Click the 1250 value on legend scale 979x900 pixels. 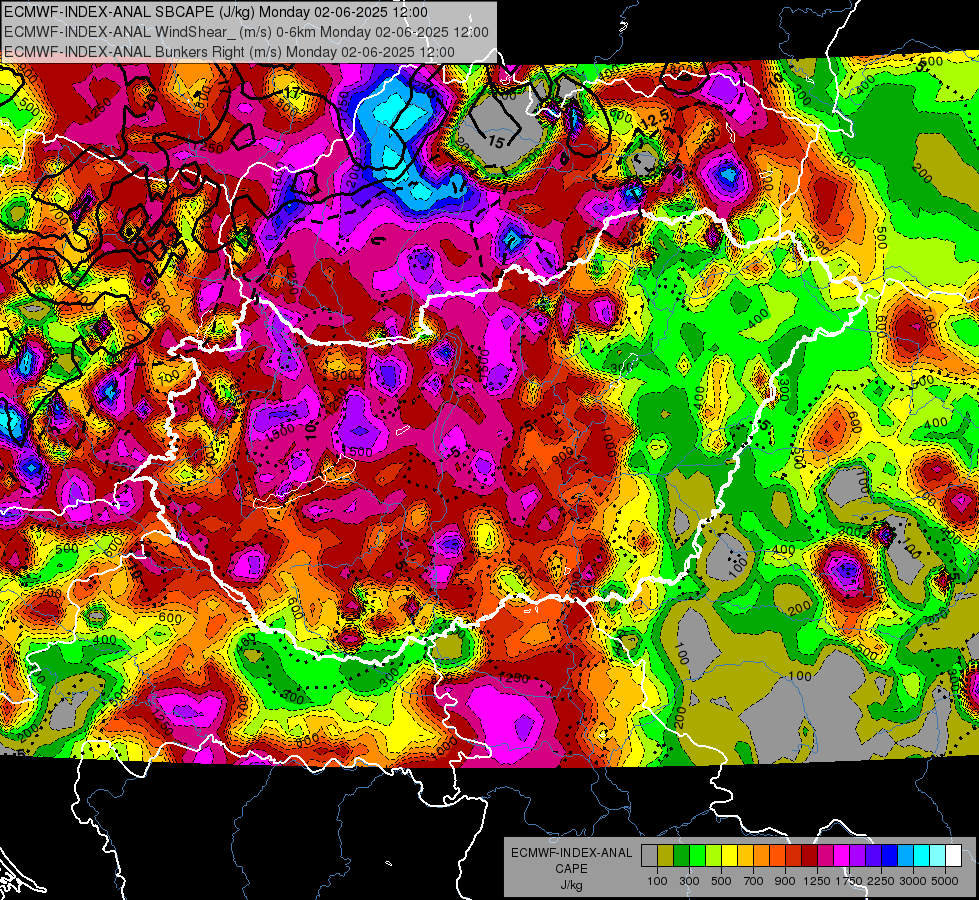817,881
